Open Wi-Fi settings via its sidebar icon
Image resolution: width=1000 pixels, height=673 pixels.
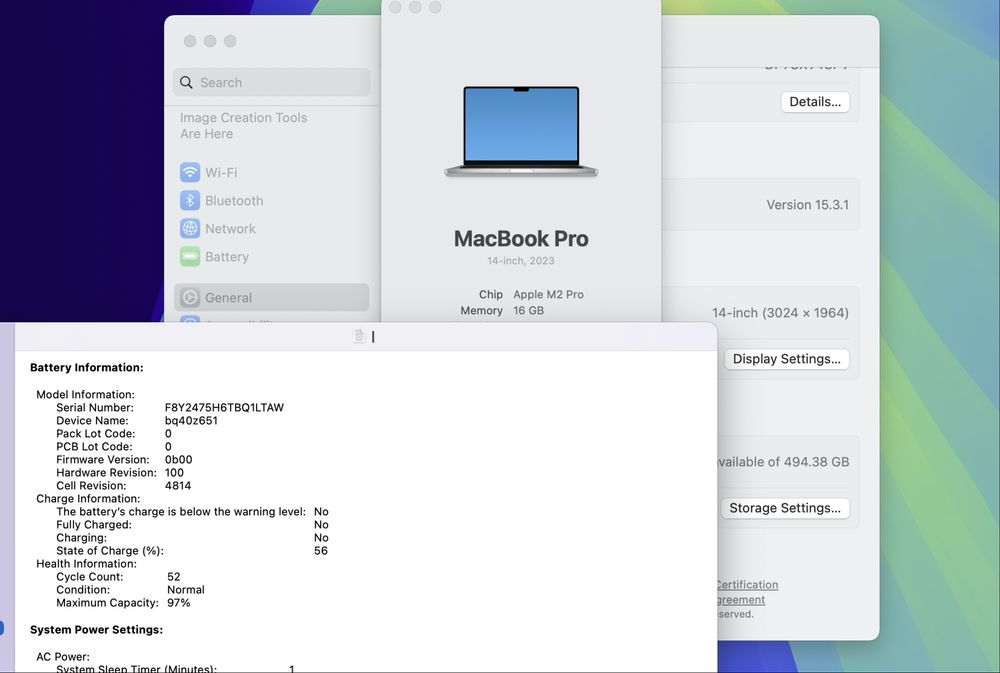coord(189,172)
